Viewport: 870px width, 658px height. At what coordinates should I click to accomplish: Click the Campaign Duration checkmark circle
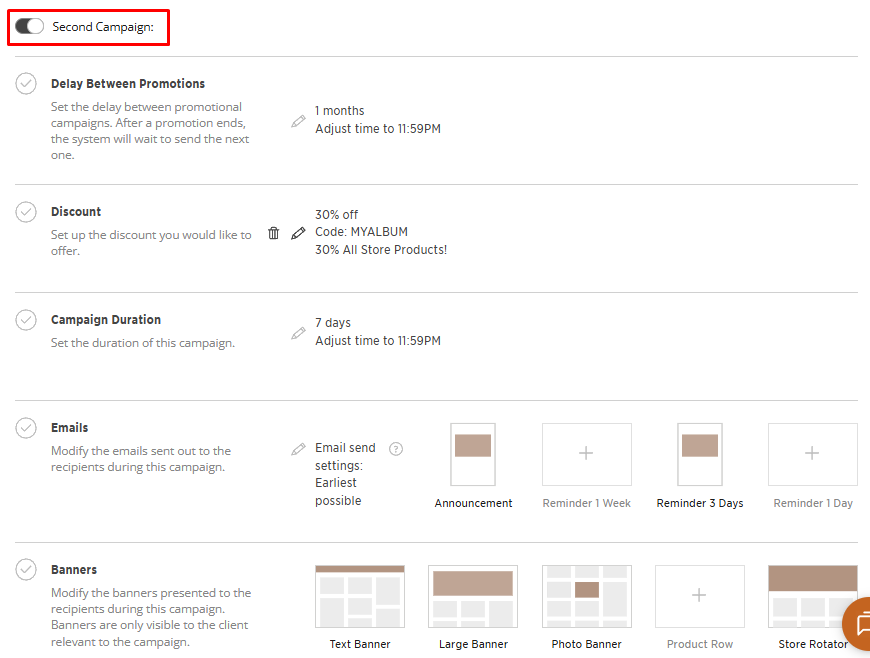pyautogui.click(x=27, y=320)
